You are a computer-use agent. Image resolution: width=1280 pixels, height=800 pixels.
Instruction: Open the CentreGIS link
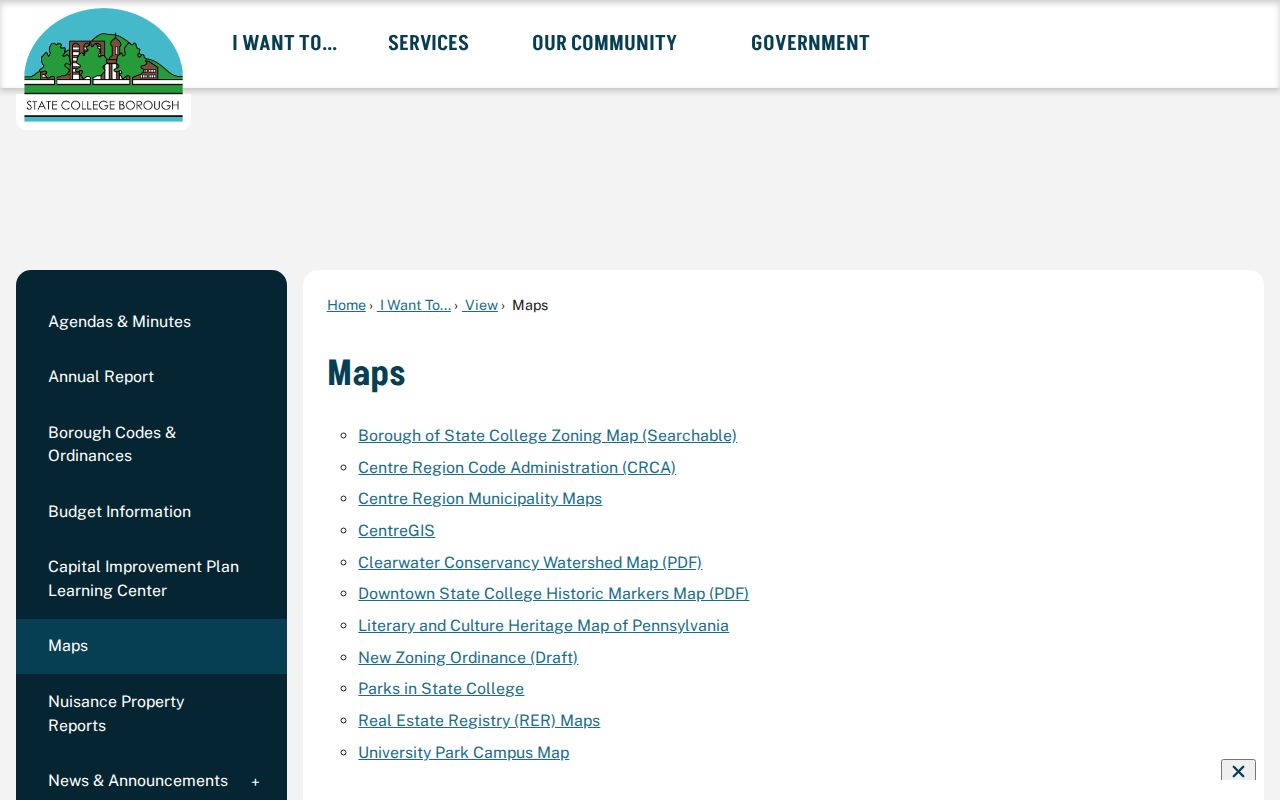coord(396,531)
